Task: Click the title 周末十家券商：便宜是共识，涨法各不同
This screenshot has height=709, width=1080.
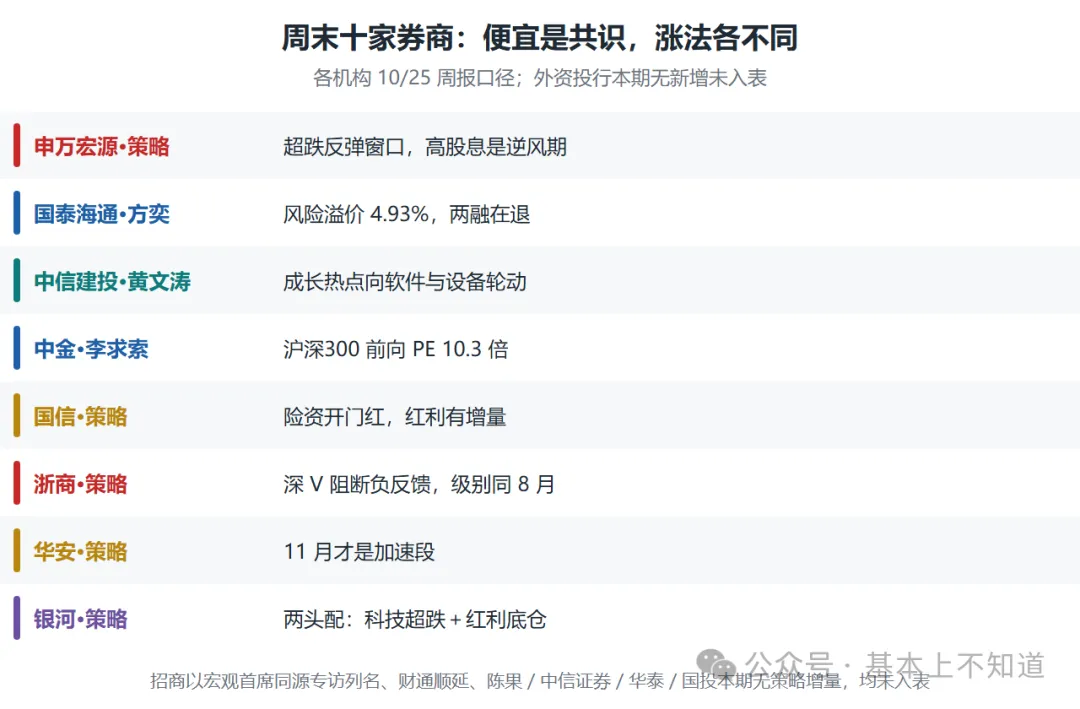Action: pyautogui.click(x=539, y=37)
